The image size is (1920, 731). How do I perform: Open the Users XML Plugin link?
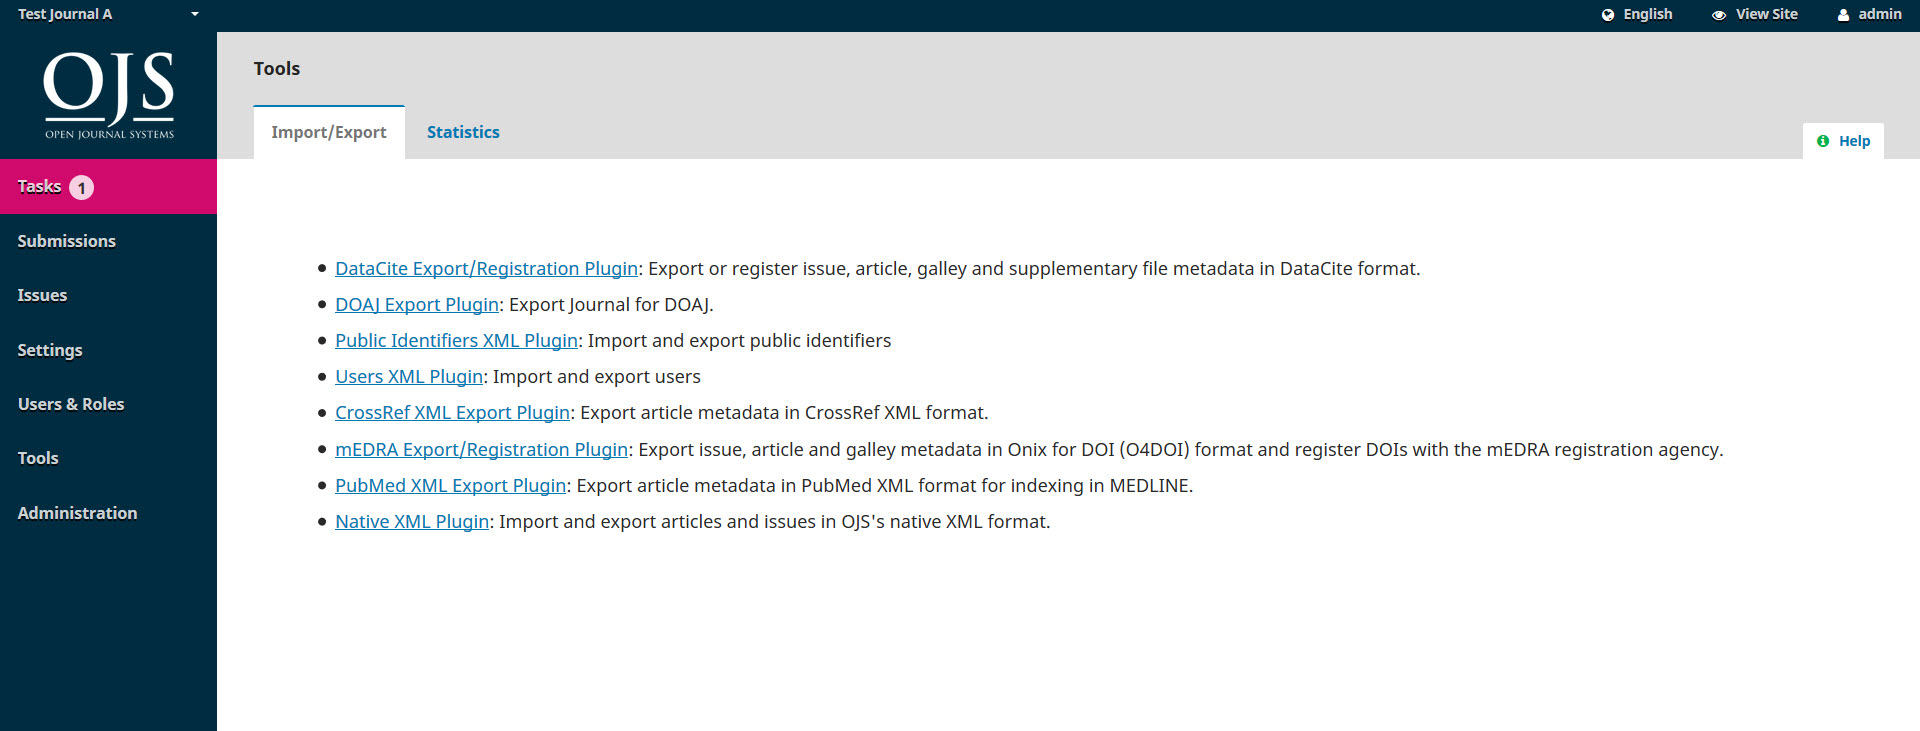click(x=409, y=376)
